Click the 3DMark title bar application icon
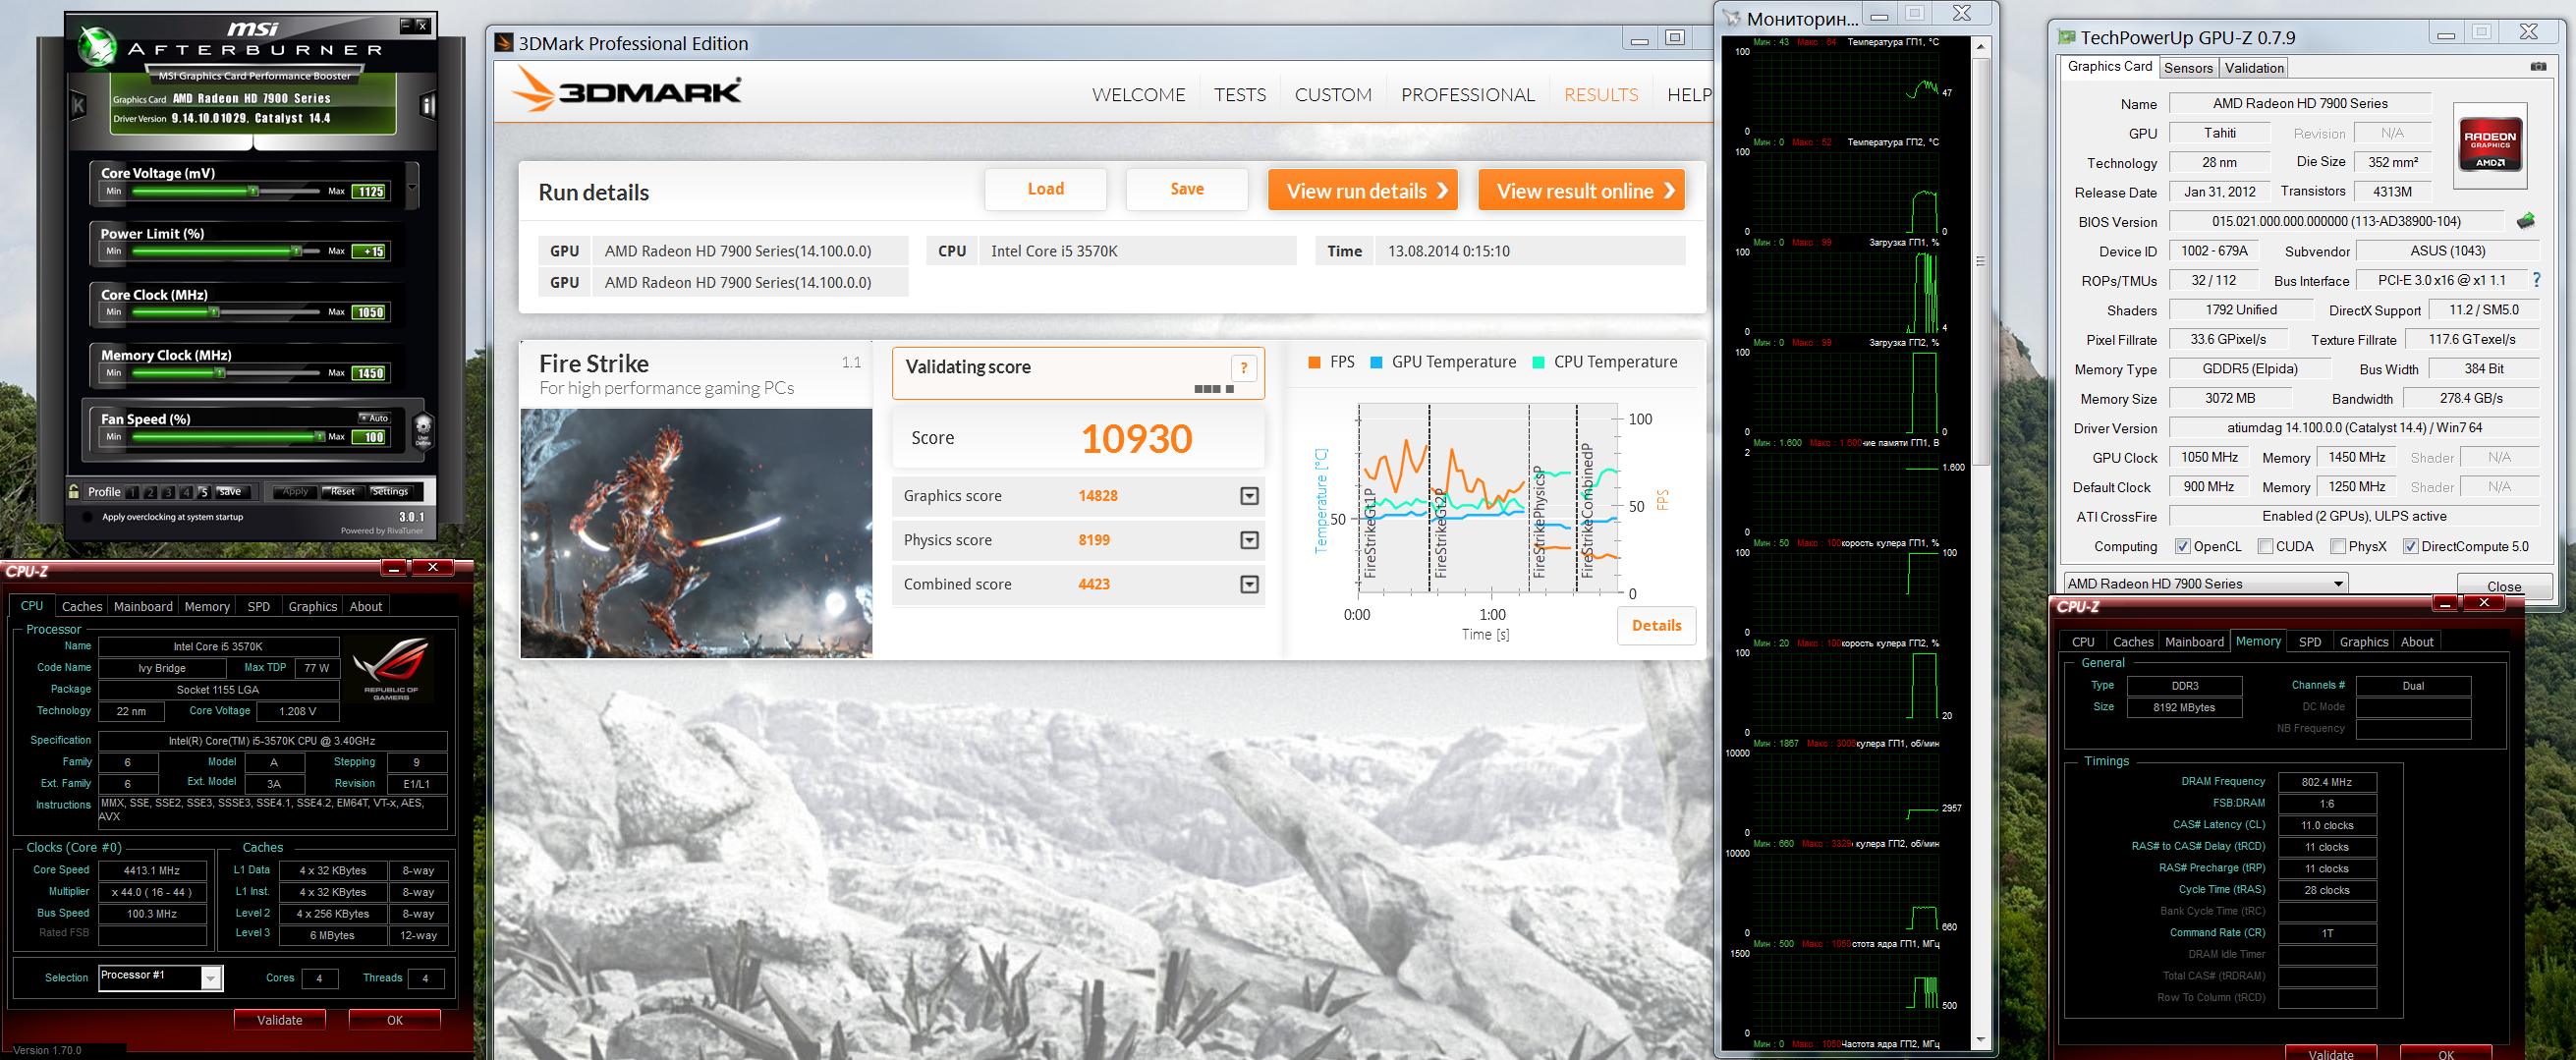 (x=505, y=43)
